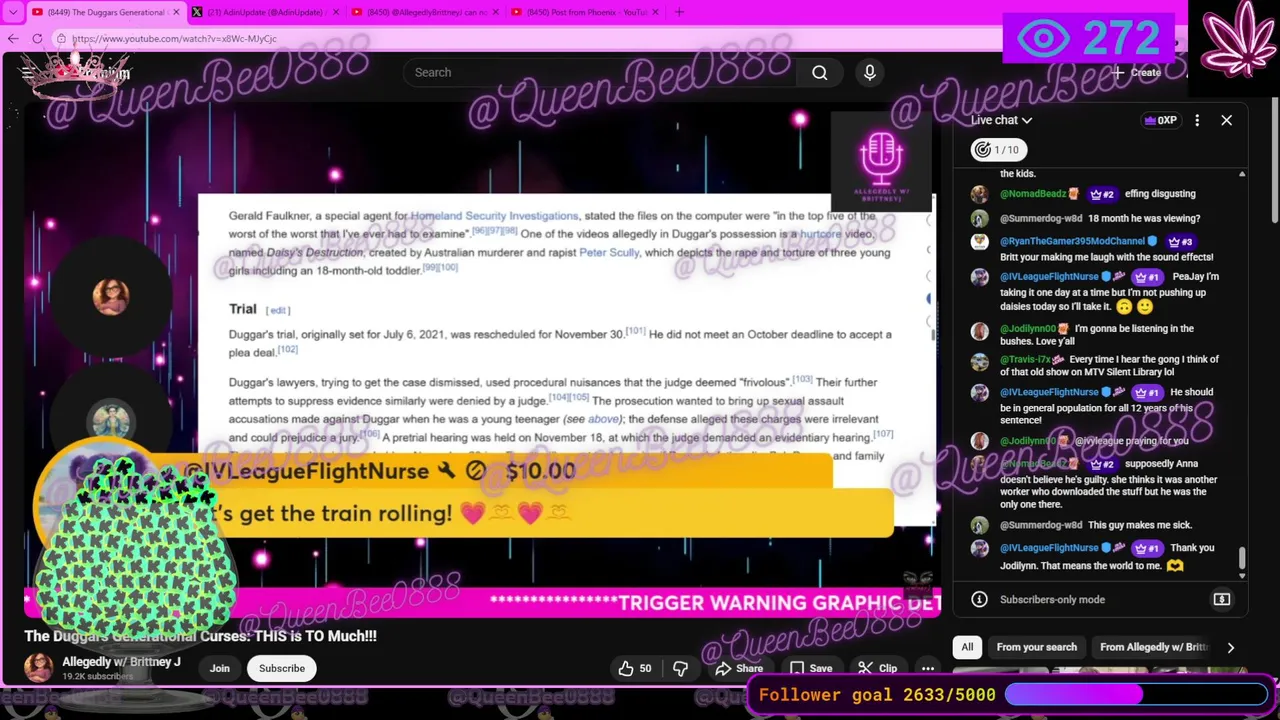Click icon right of subscribers-only mode
The height and width of the screenshot is (720, 1280).
point(1221,599)
